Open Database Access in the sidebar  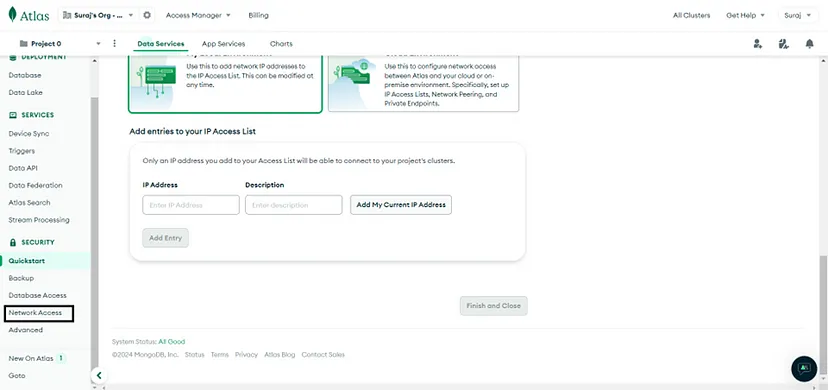pyautogui.click(x=37, y=296)
